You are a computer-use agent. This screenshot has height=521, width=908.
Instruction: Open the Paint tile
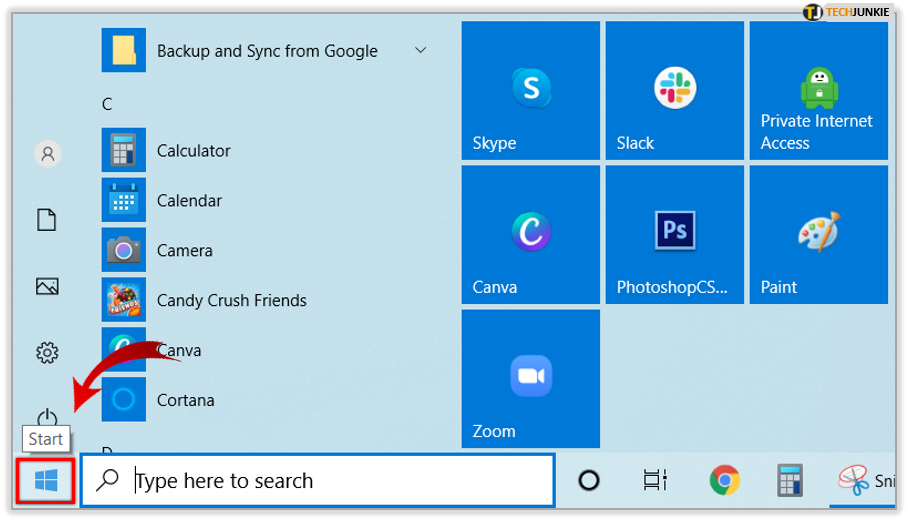pyautogui.click(x=819, y=234)
